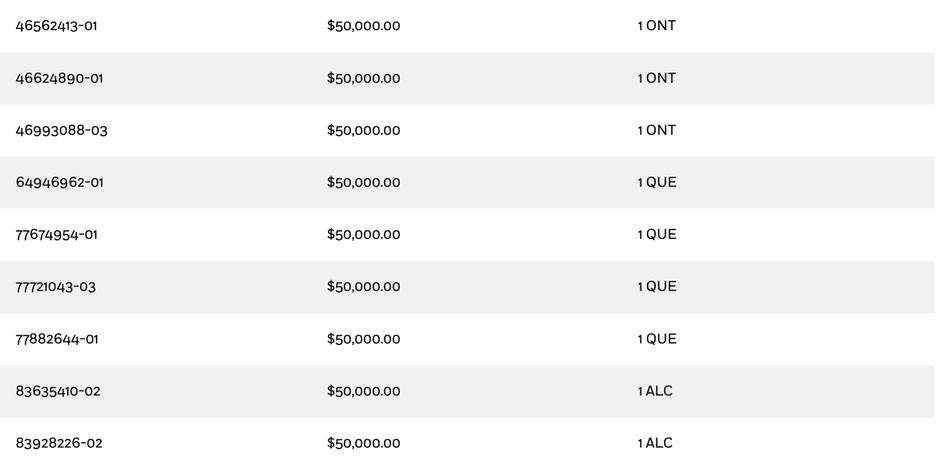Click the 1 QUE entry for ticket 64946962-01
Viewport: 938px width, 469px height.
[x=657, y=182]
